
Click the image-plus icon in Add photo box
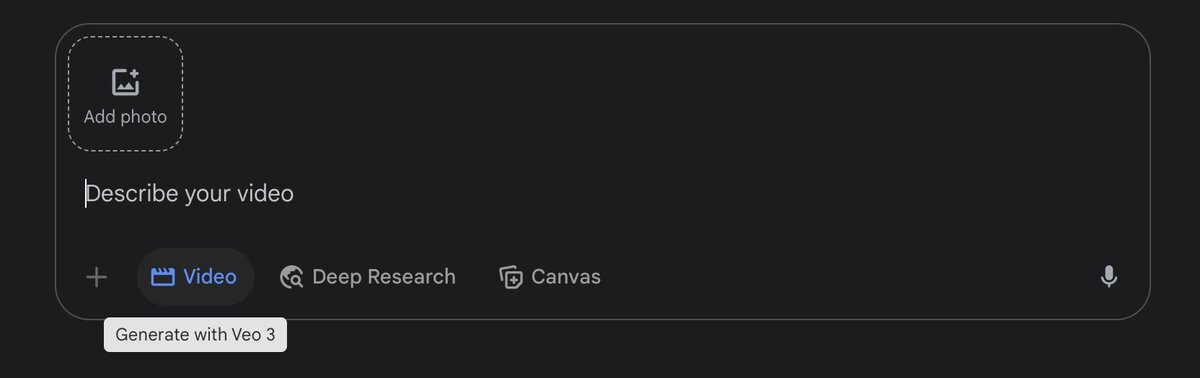125,83
